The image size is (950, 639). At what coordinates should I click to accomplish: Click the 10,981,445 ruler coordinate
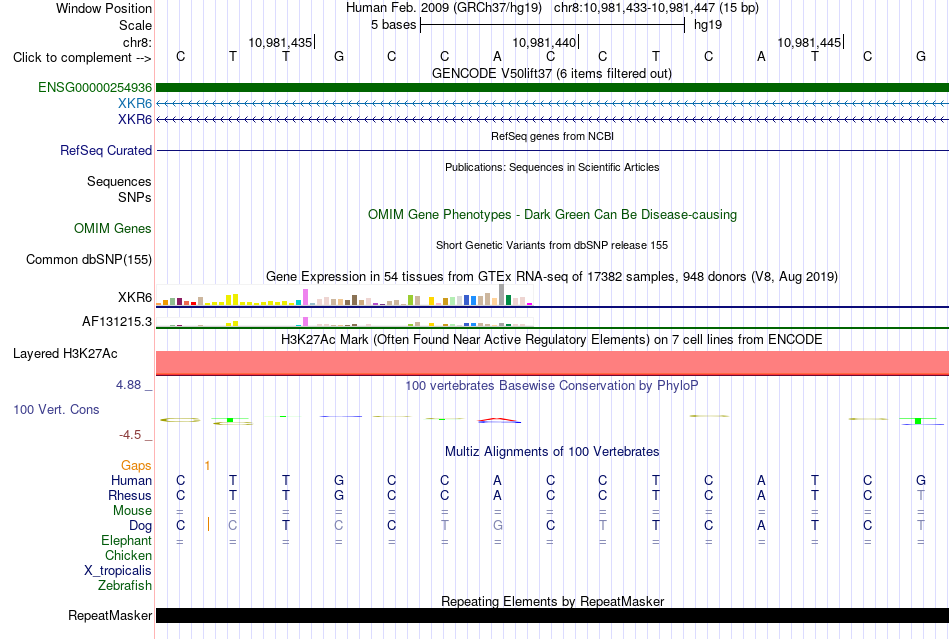click(809, 42)
